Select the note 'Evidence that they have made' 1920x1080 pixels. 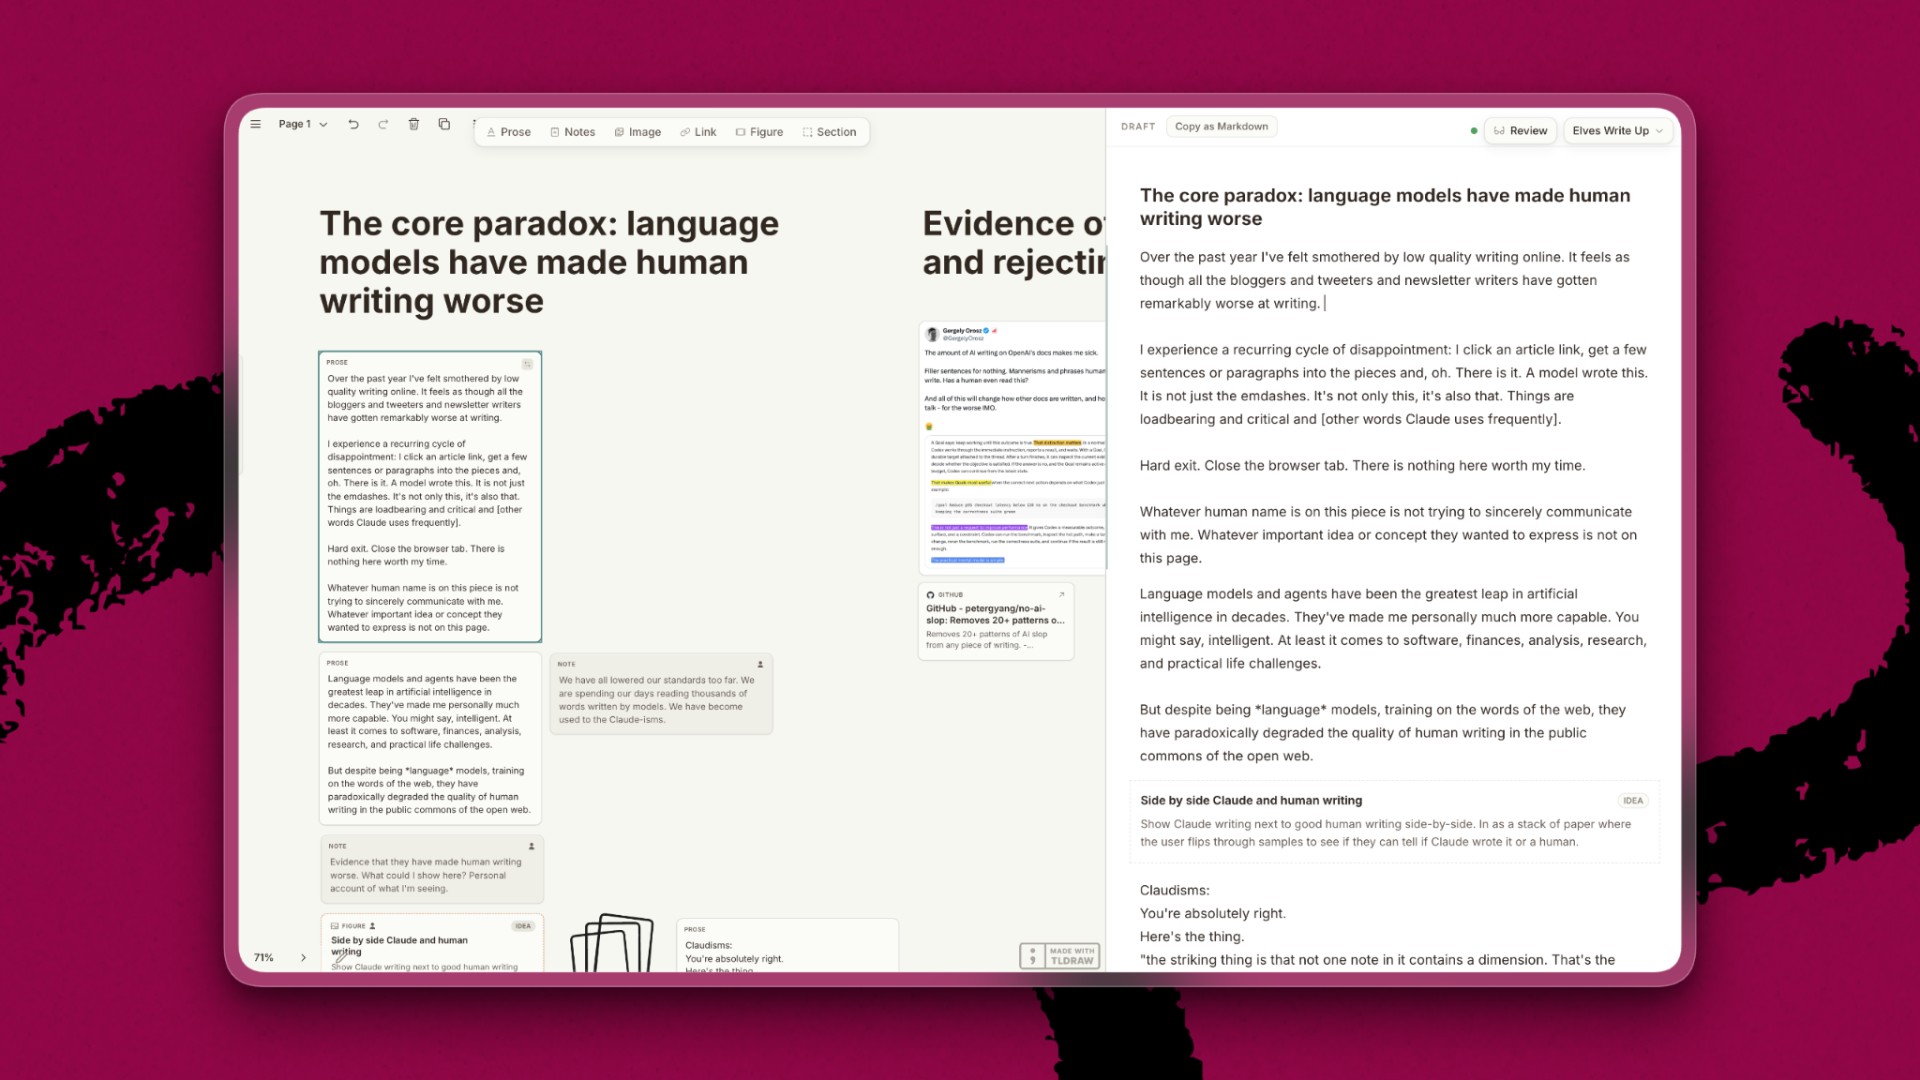tap(431, 869)
